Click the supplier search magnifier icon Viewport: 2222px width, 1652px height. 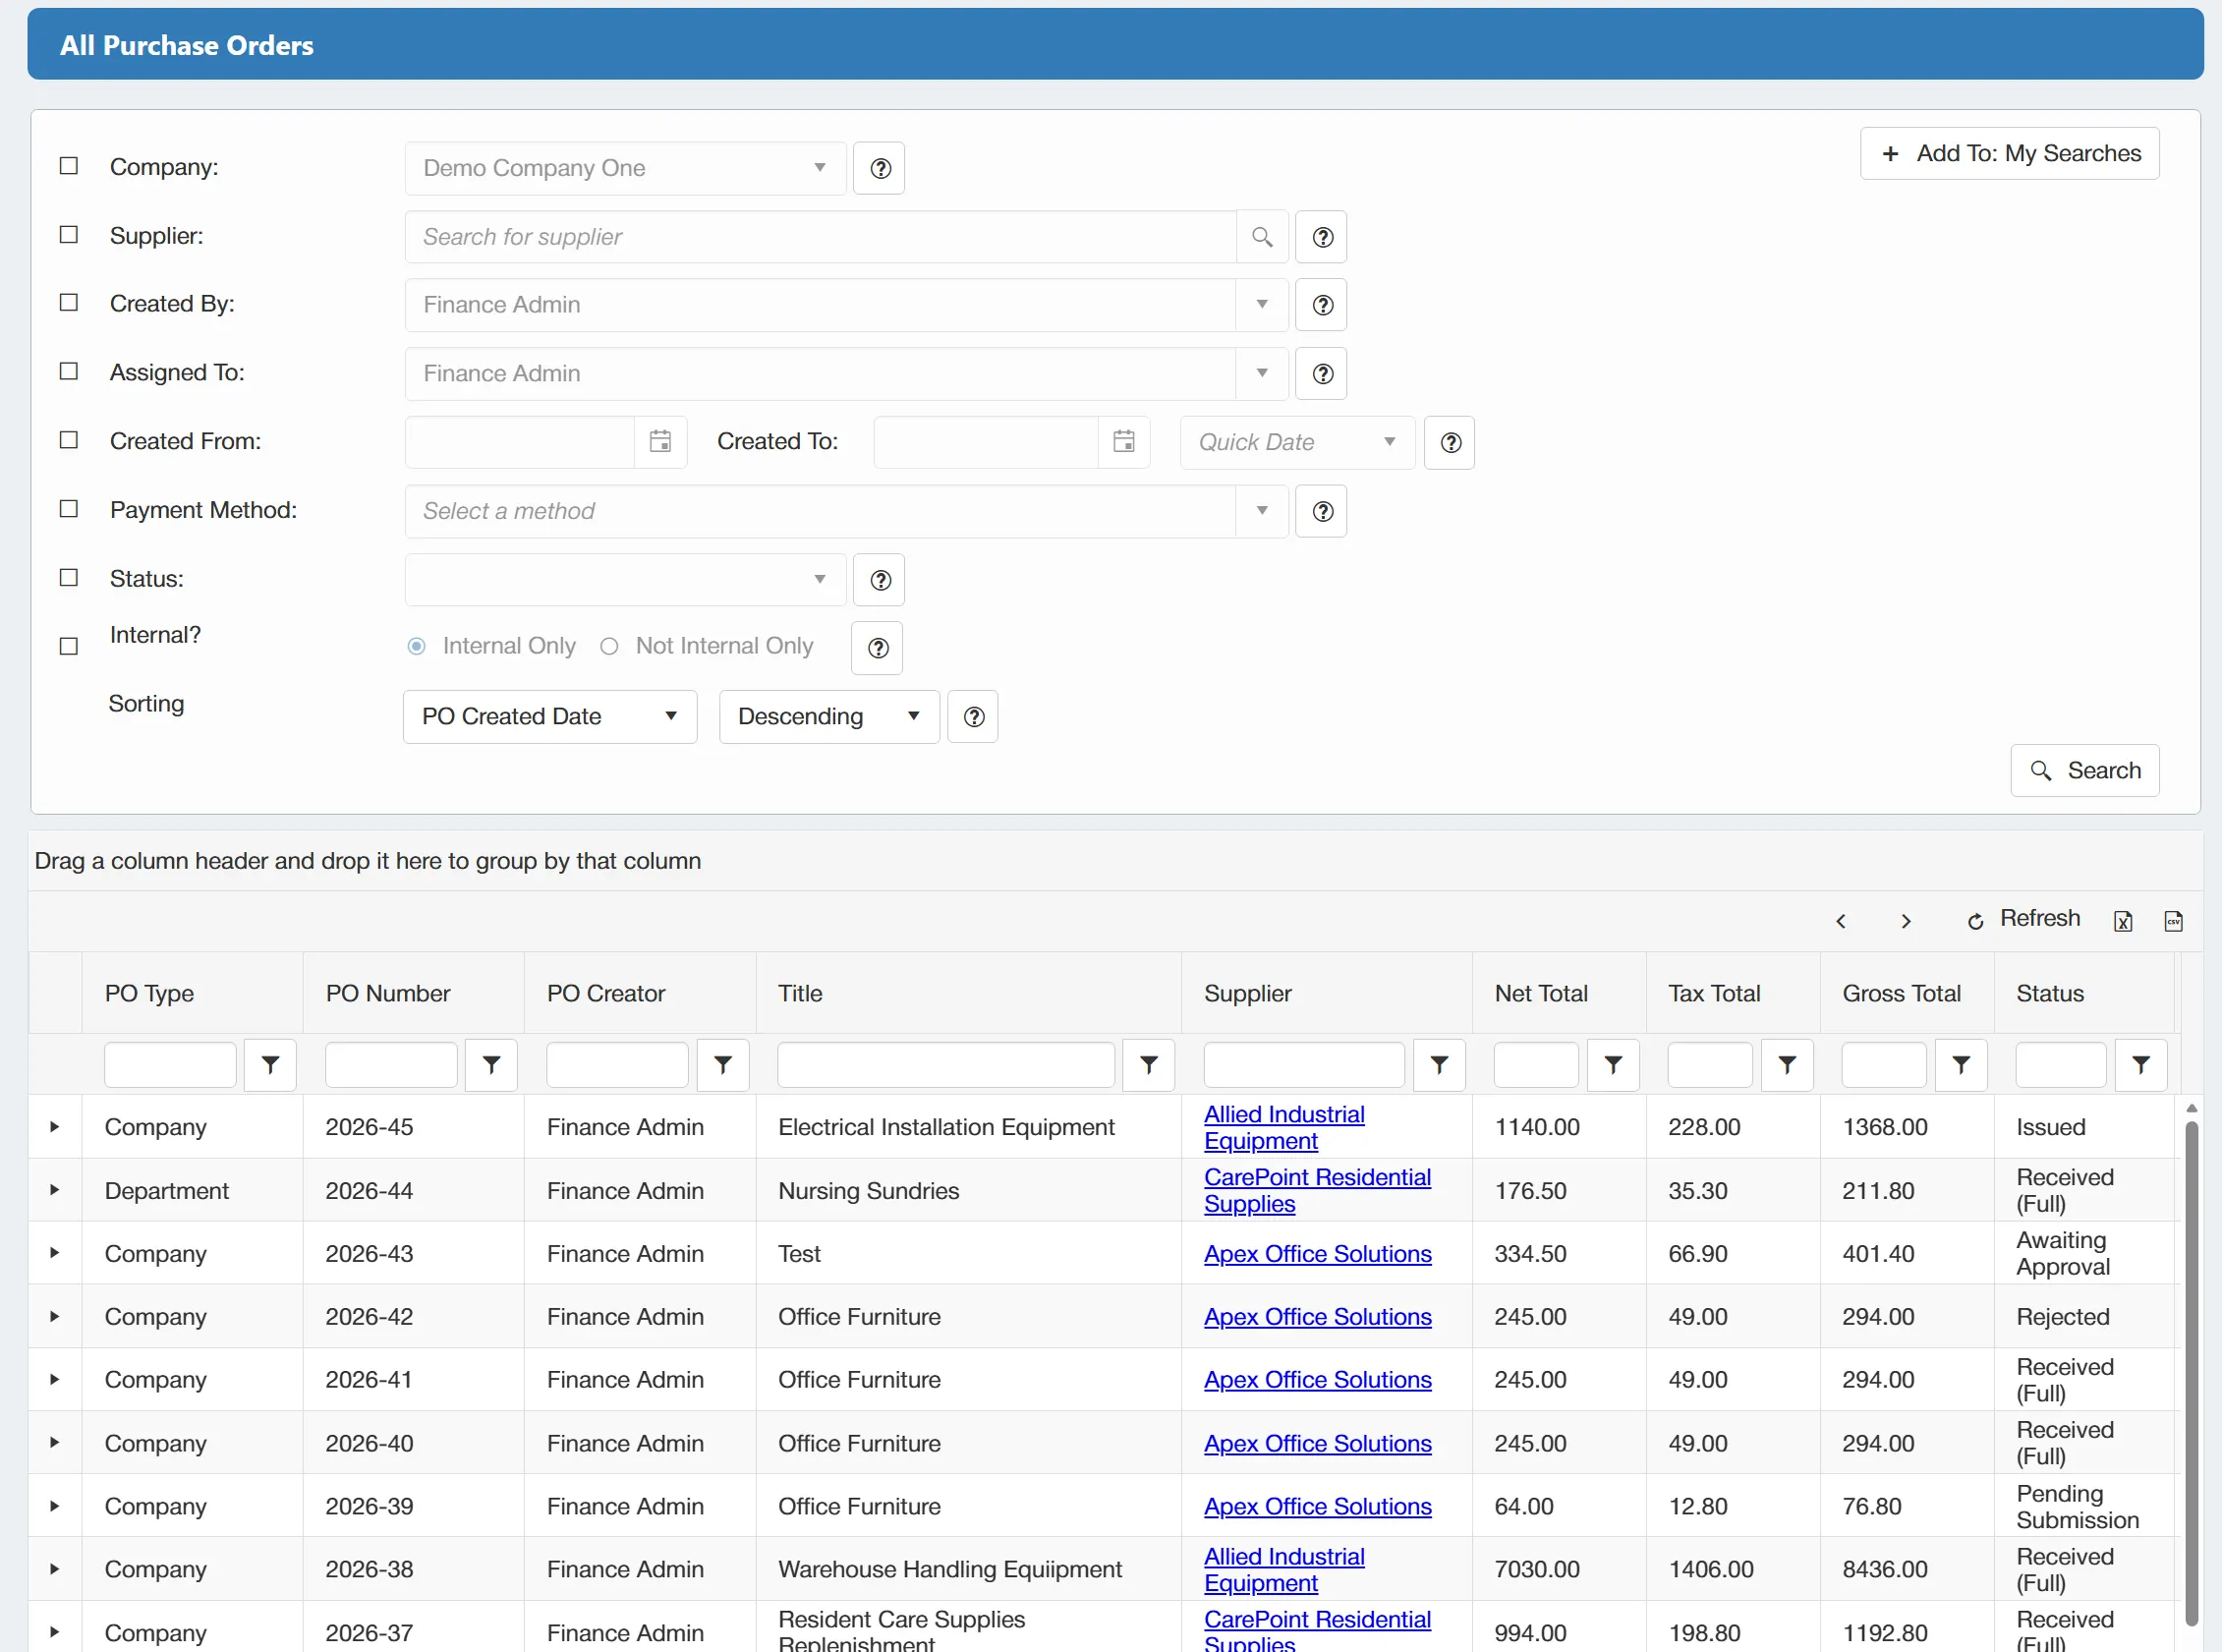pyautogui.click(x=1262, y=237)
